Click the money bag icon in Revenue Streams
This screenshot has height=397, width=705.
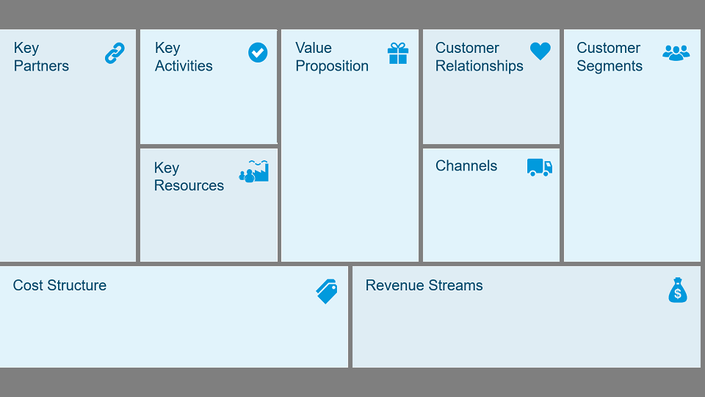coord(678,290)
